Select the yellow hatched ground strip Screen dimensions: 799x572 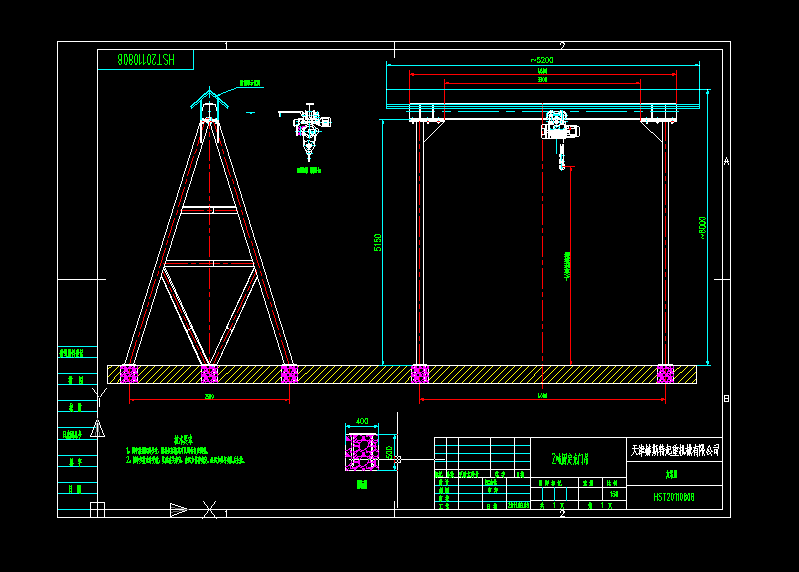[402, 374]
